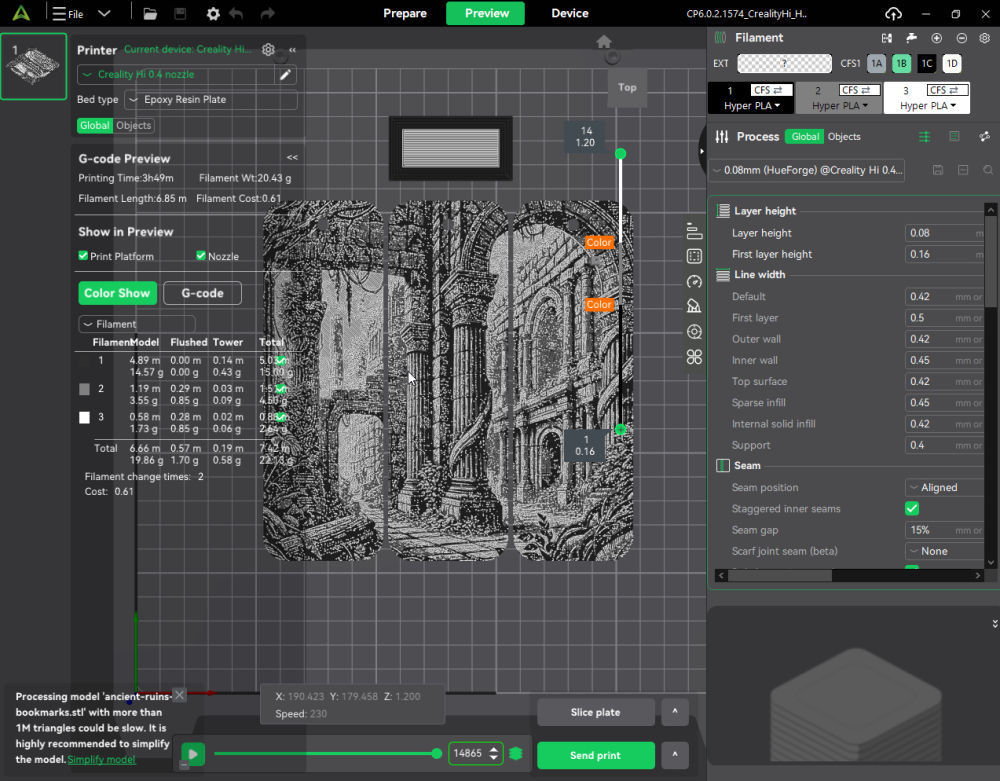Toggle the Print Platform checkbox

[83, 256]
